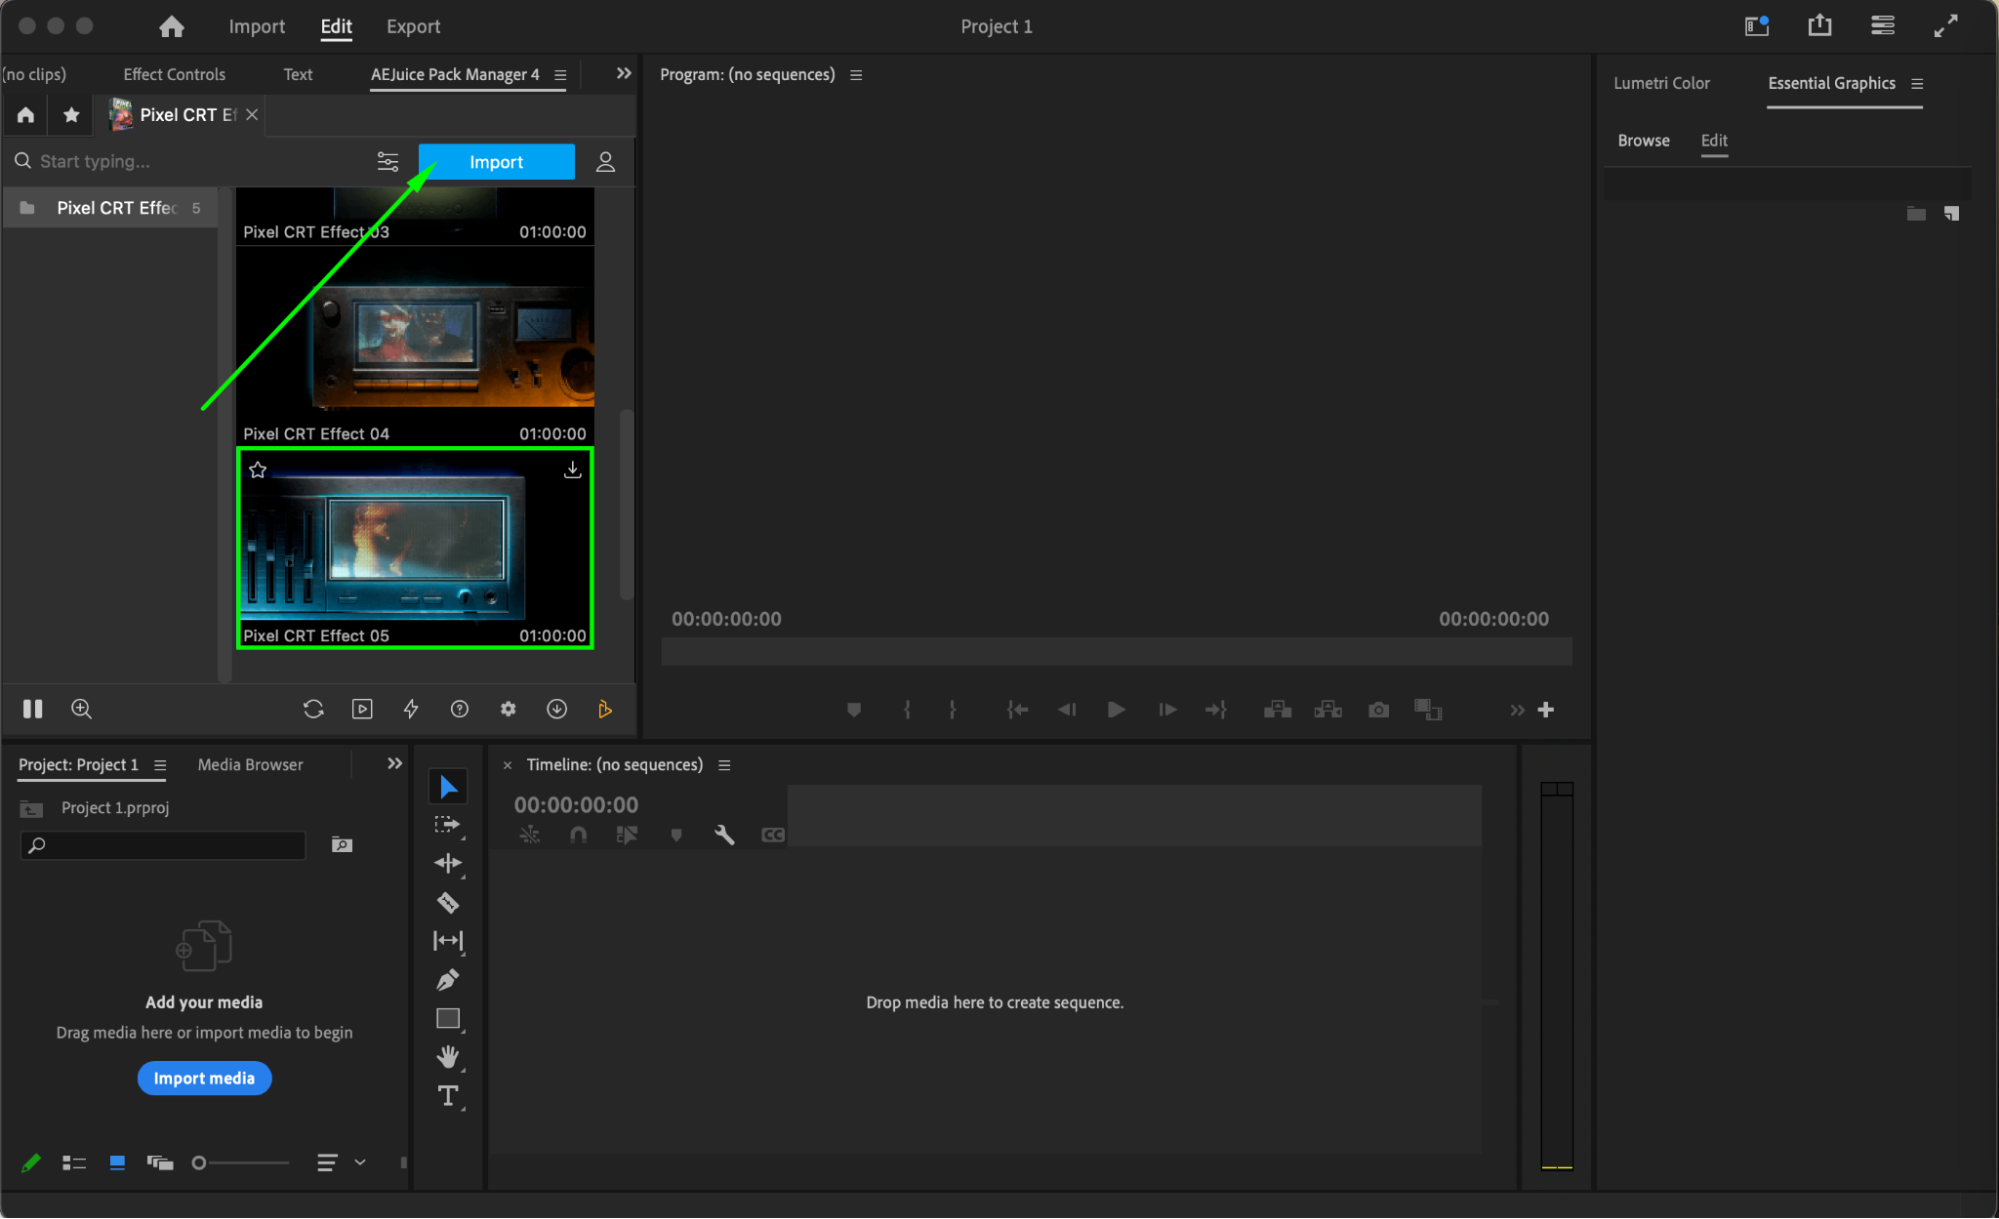
Task: Expand hidden source panel tabs chevron
Action: tap(623, 74)
